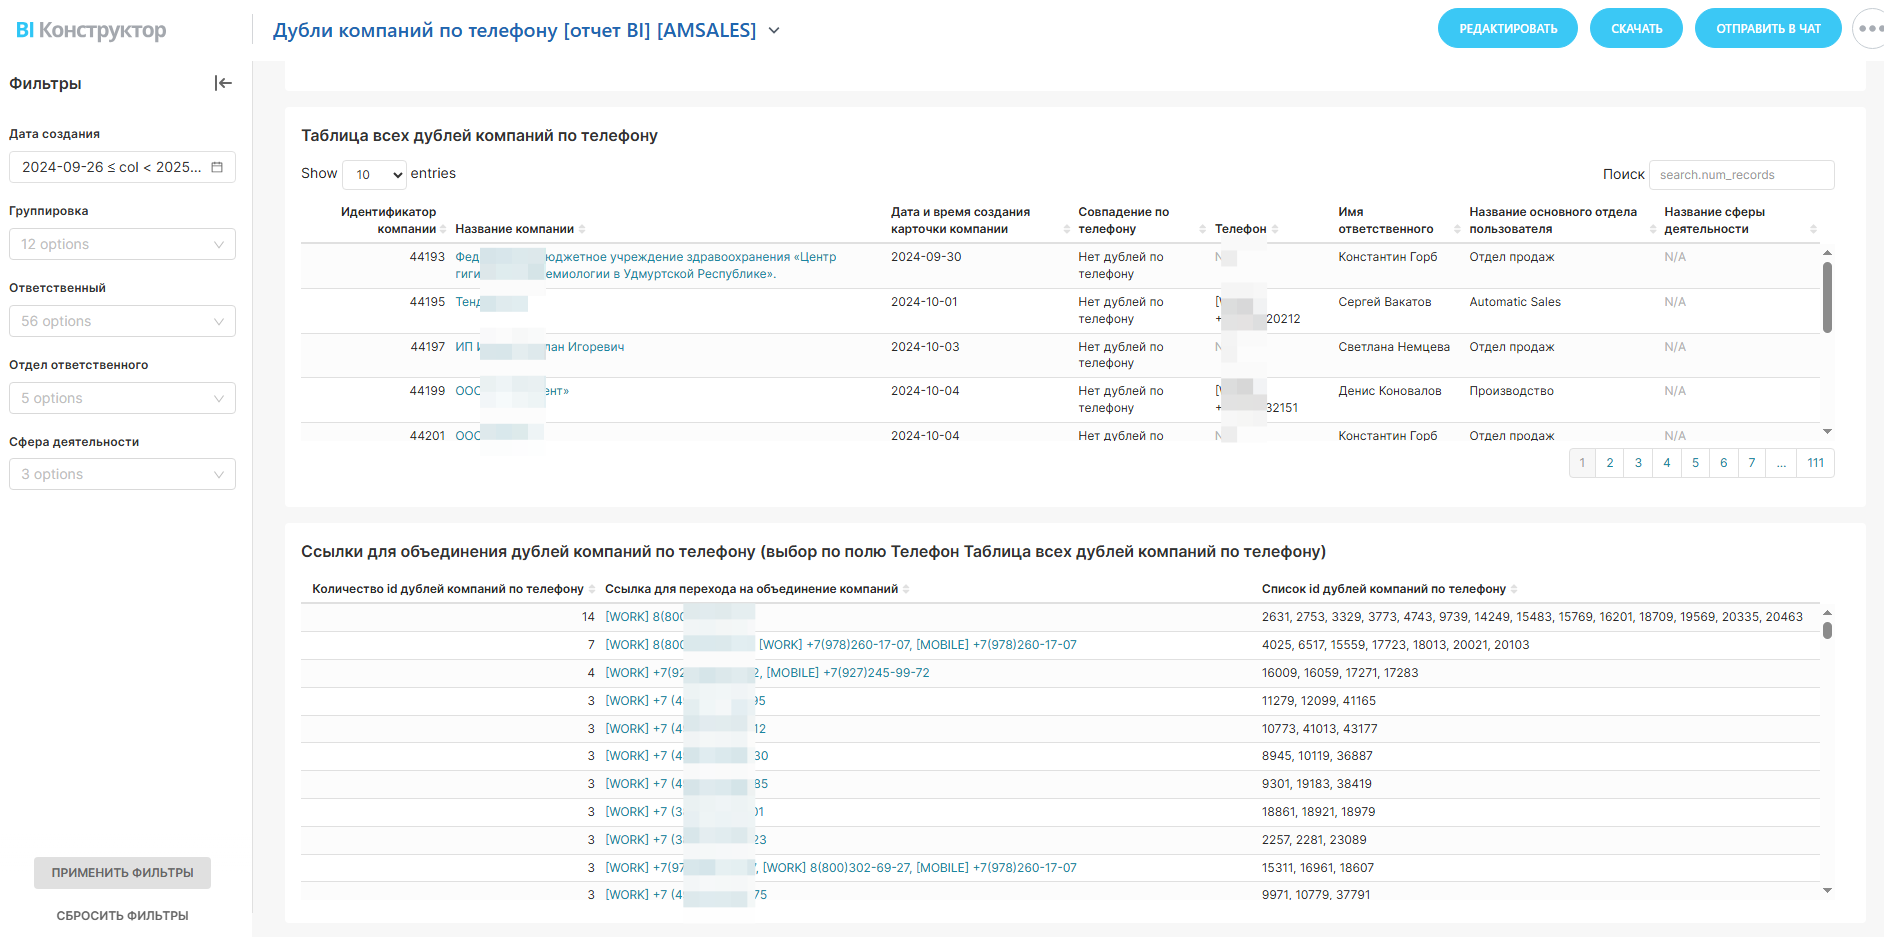Sort table by Название компании column
This screenshot has width=1884, height=937.
[x=582, y=229]
